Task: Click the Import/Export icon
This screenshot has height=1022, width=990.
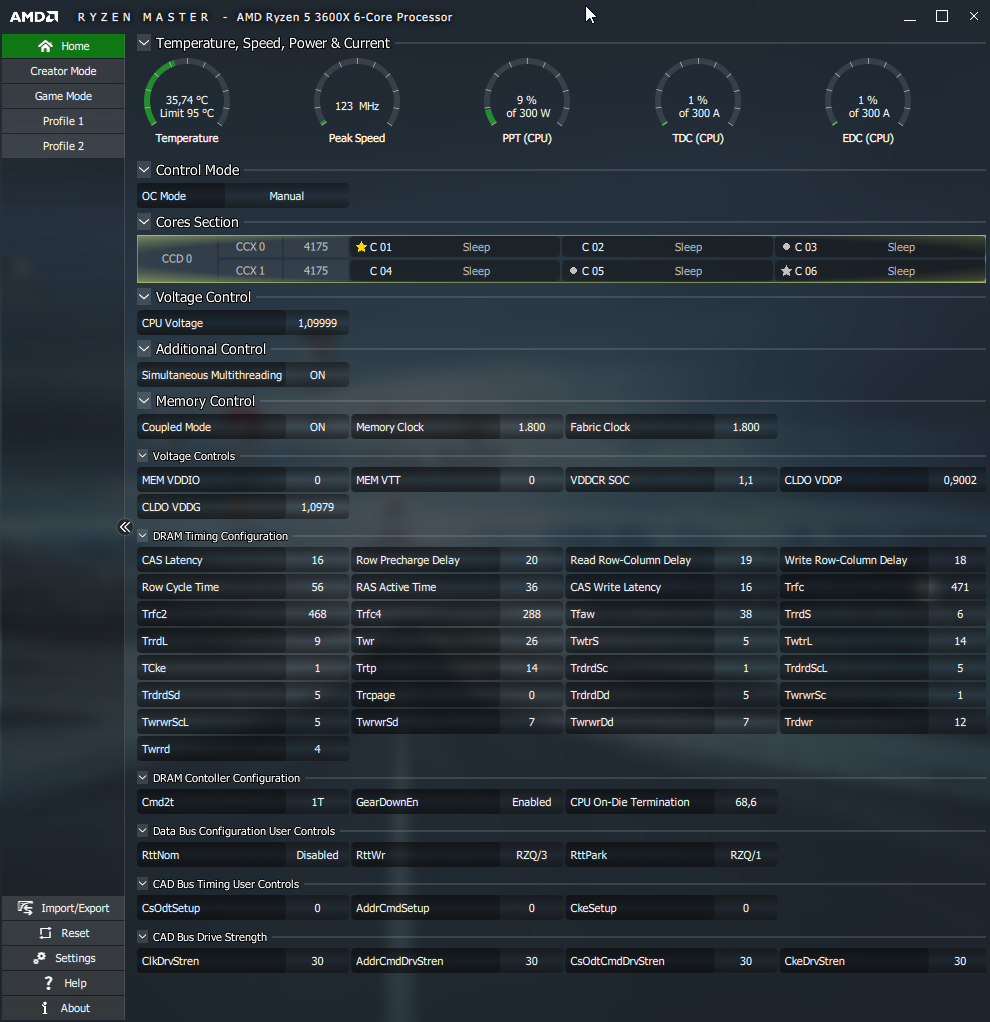Action: tap(25, 908)
